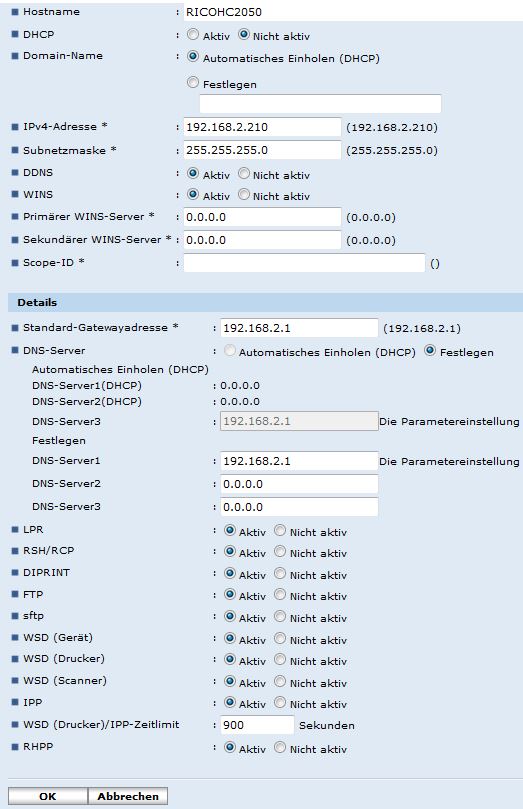The width and height of the screenshot is (523, 809).
Task: Click current IPv4 value (192.168.2.210) text
Action: point(391,127)
